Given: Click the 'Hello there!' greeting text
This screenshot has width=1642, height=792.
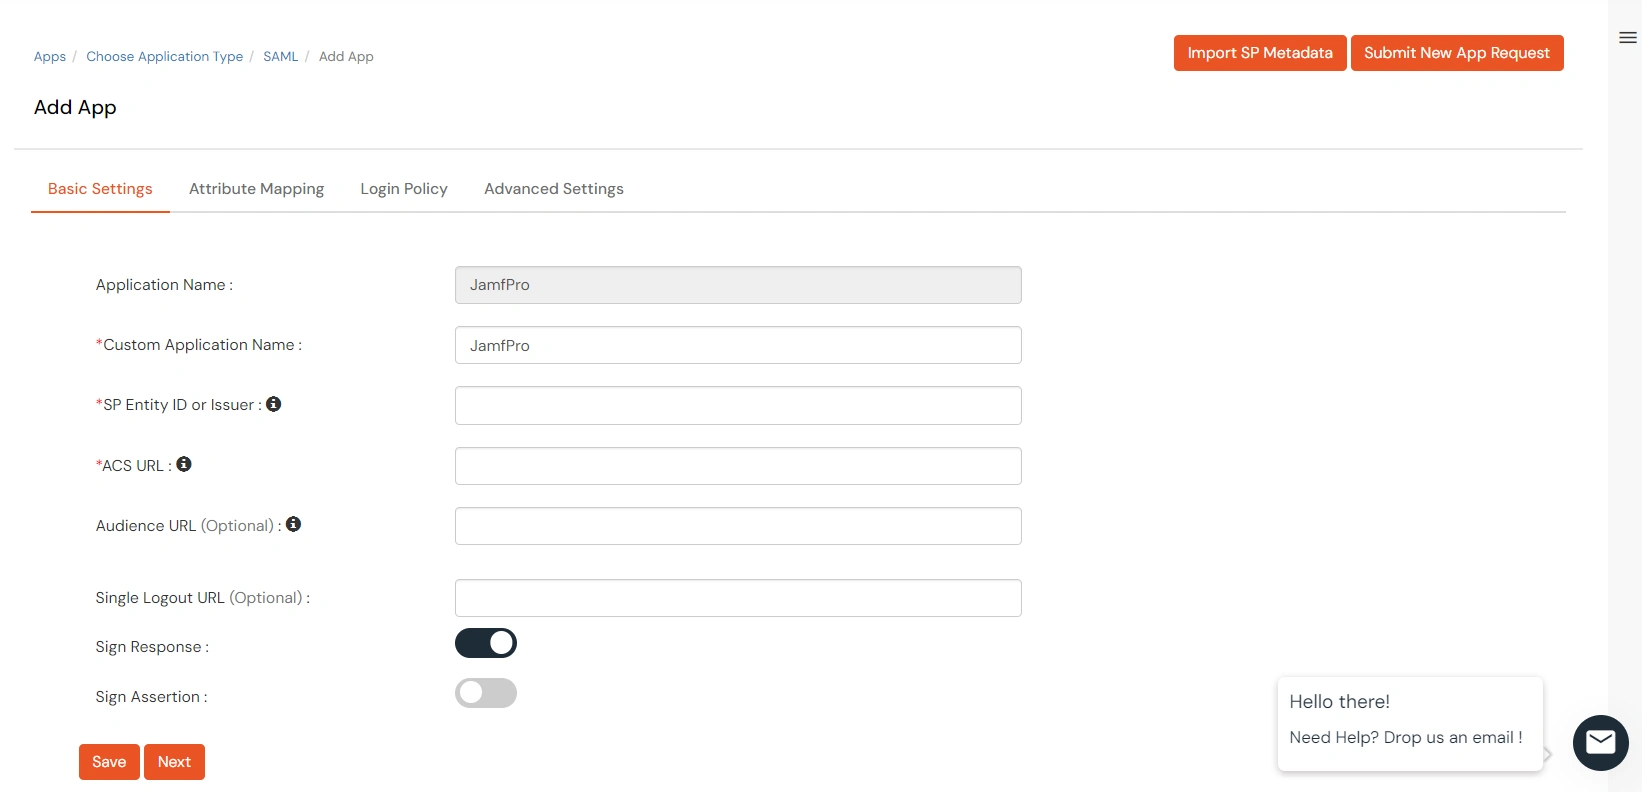Looking at the screenshot, I should click(1339, 702).
